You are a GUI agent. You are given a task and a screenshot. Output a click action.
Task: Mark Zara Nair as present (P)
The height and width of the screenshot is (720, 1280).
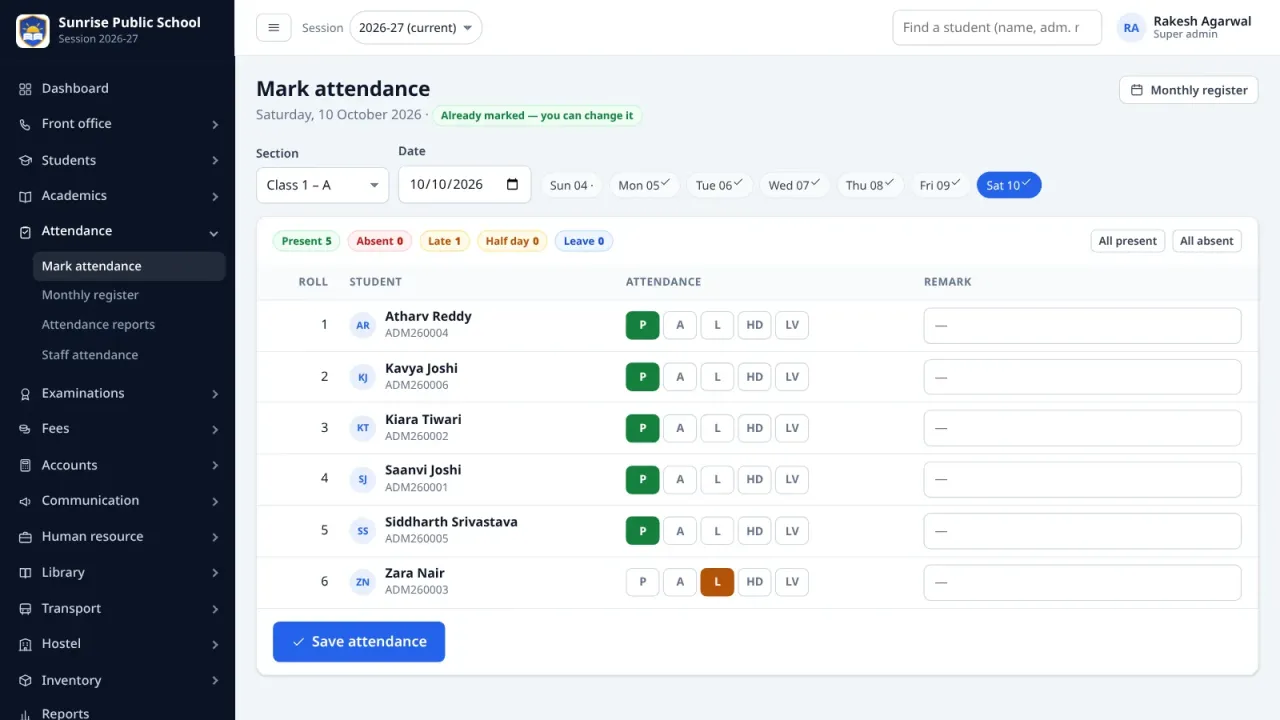coord(643,582)
